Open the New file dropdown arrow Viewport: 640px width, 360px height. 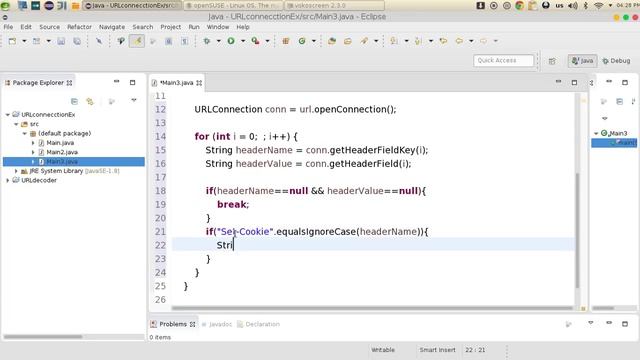tap(24, 41)
